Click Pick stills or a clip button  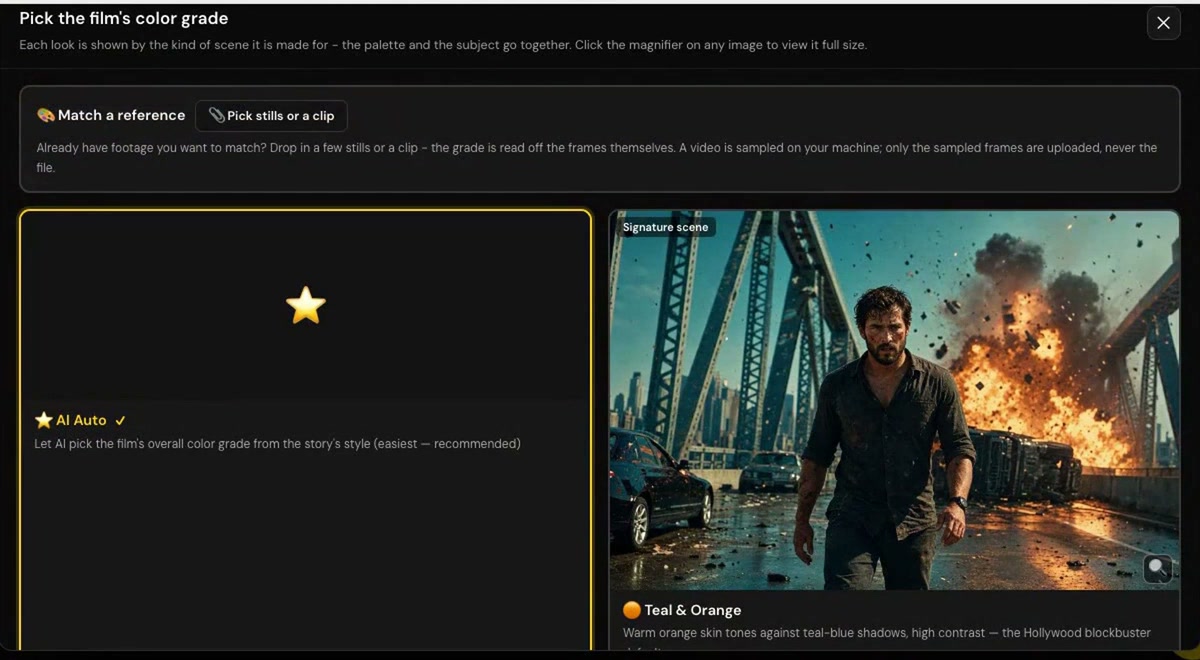pos(271,116)
